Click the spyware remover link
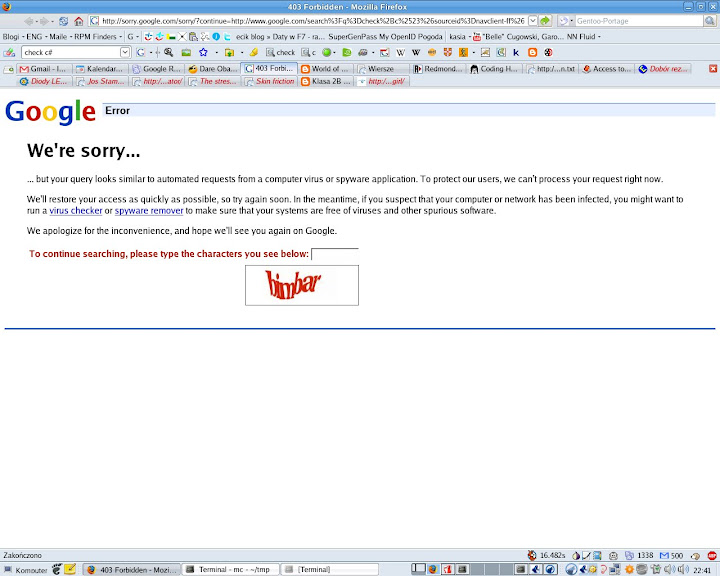The image size is (720, 576). pos(149,211)
